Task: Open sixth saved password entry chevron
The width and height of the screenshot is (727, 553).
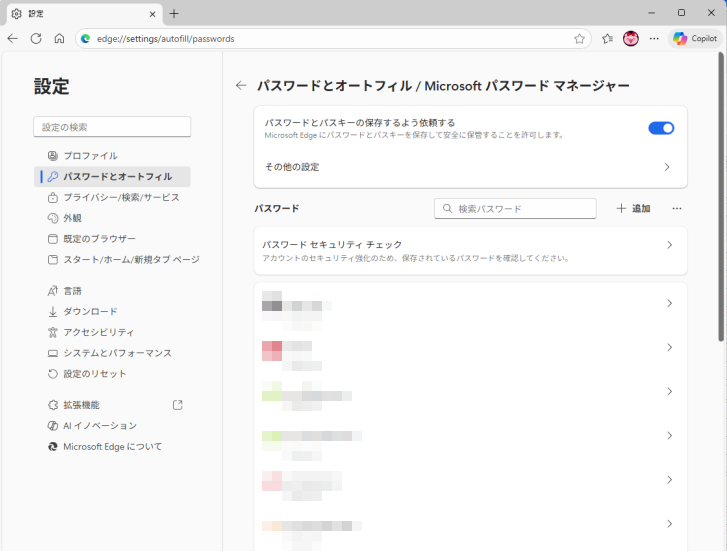Action: point(669,524)
